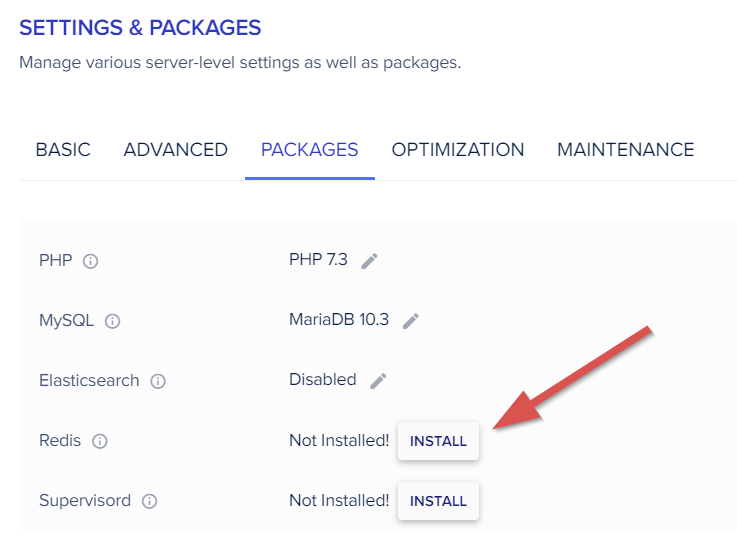The height and width of the screenshot is (543, 737).
Task: Install the Redis package
Action: click(438, 441)
